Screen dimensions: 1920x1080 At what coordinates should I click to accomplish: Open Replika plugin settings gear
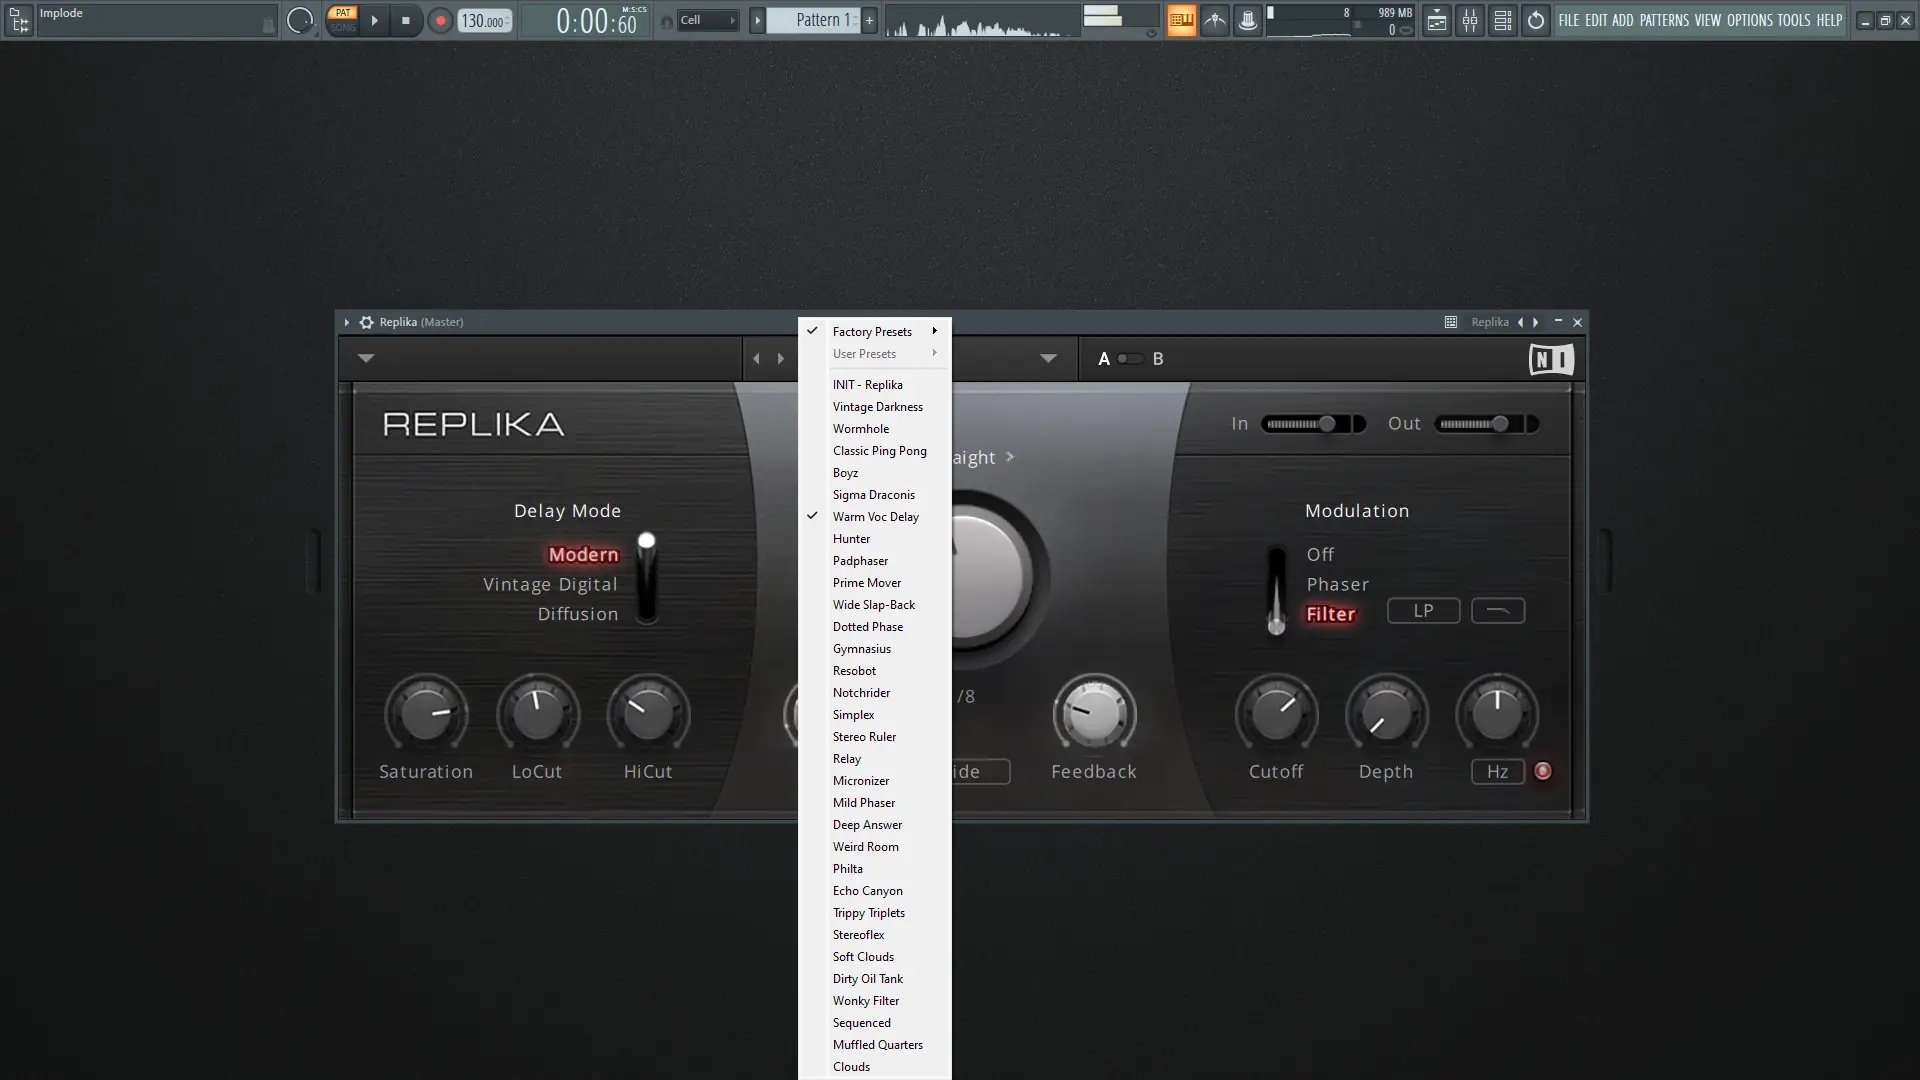pos(366,322)
